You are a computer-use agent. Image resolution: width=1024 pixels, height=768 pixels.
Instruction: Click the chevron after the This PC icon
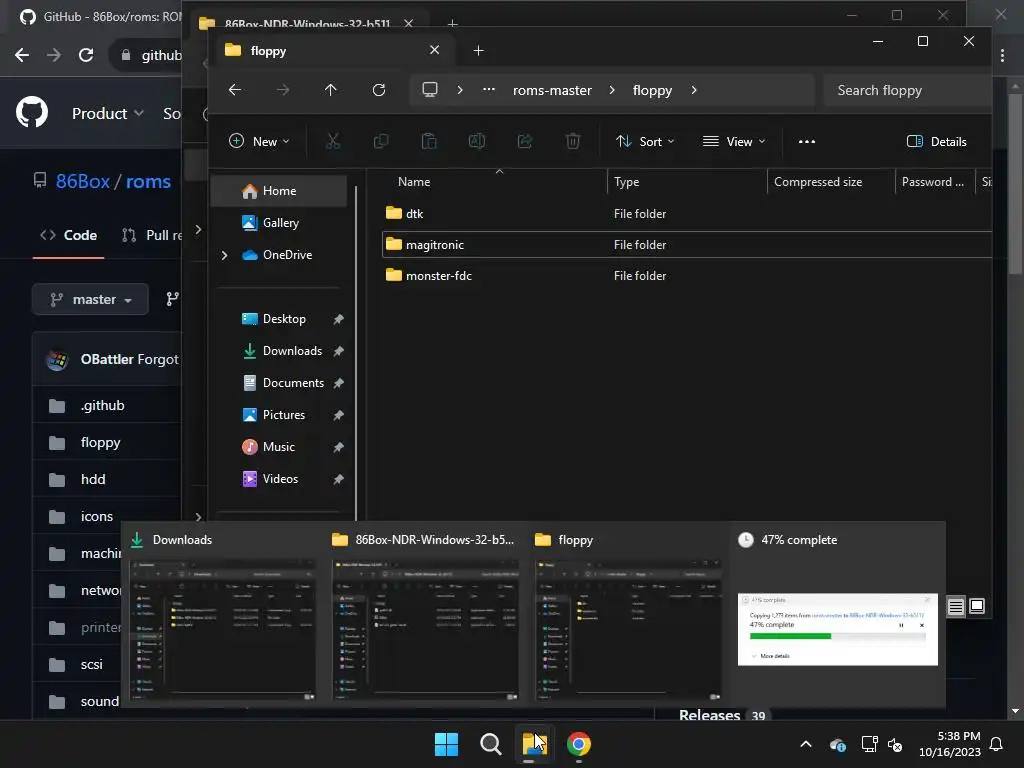pyautogui.click(x=460, y=90)
